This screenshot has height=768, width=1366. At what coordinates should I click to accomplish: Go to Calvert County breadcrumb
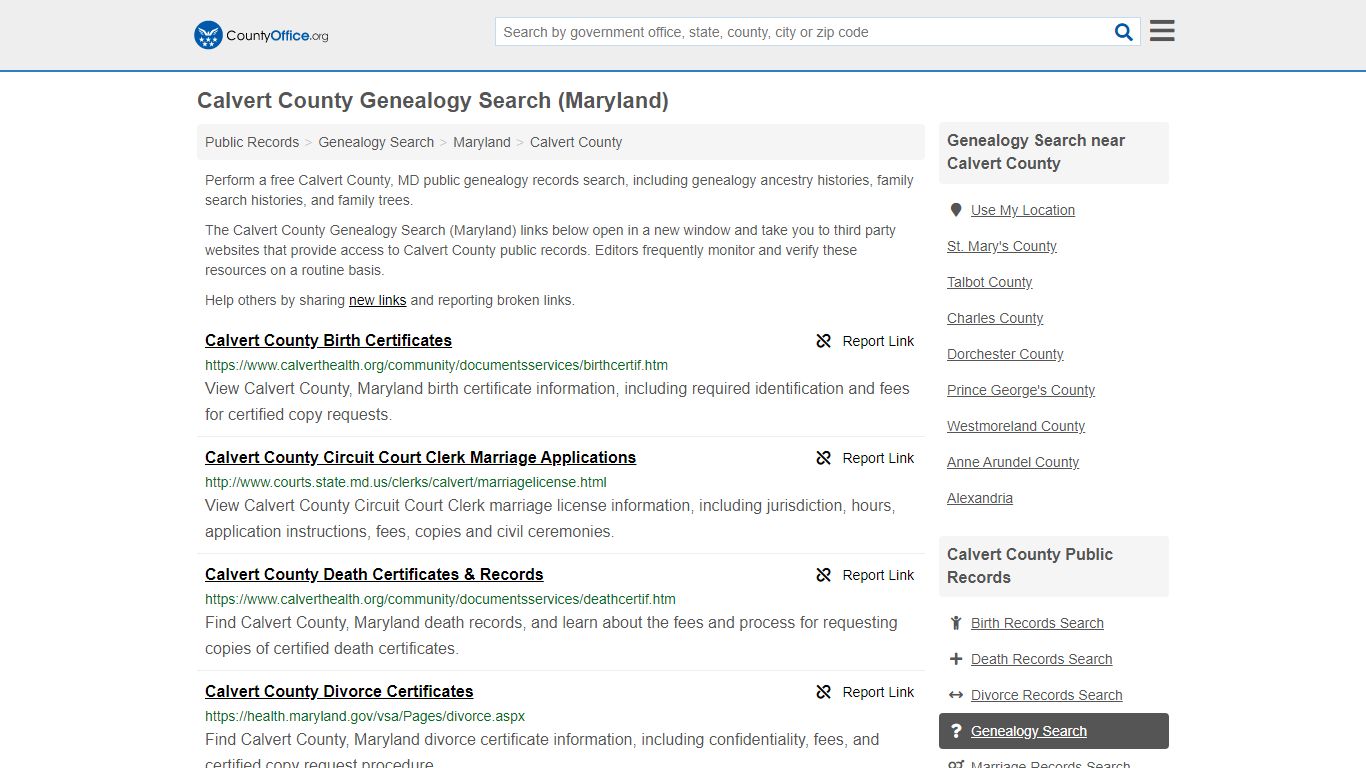(576, 142)
